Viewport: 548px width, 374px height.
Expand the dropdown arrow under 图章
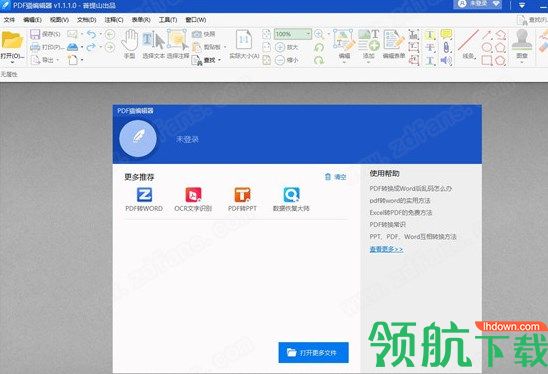[x=522, y=62]
